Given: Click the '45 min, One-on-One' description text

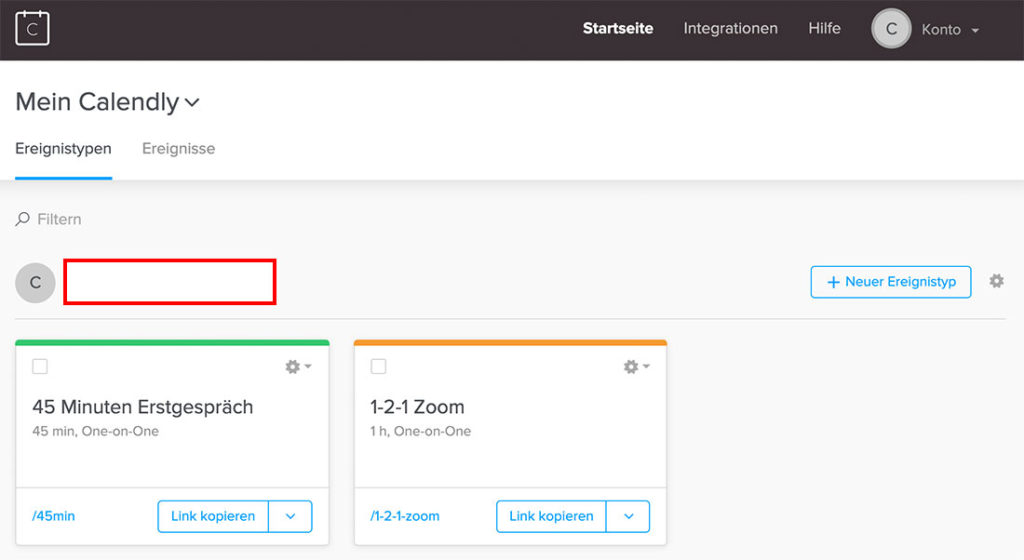Looking at the screenshot, I should [95, 431].
